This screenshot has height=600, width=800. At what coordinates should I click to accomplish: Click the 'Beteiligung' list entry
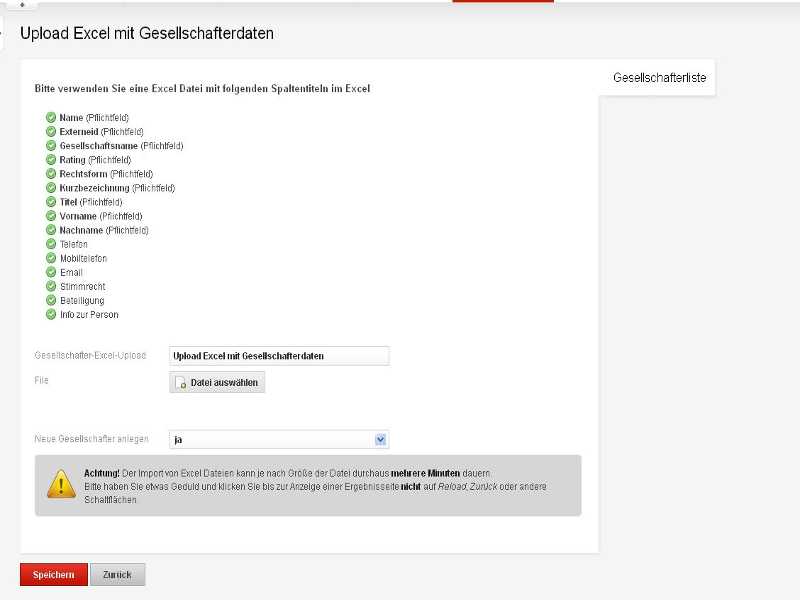[82, 301]
